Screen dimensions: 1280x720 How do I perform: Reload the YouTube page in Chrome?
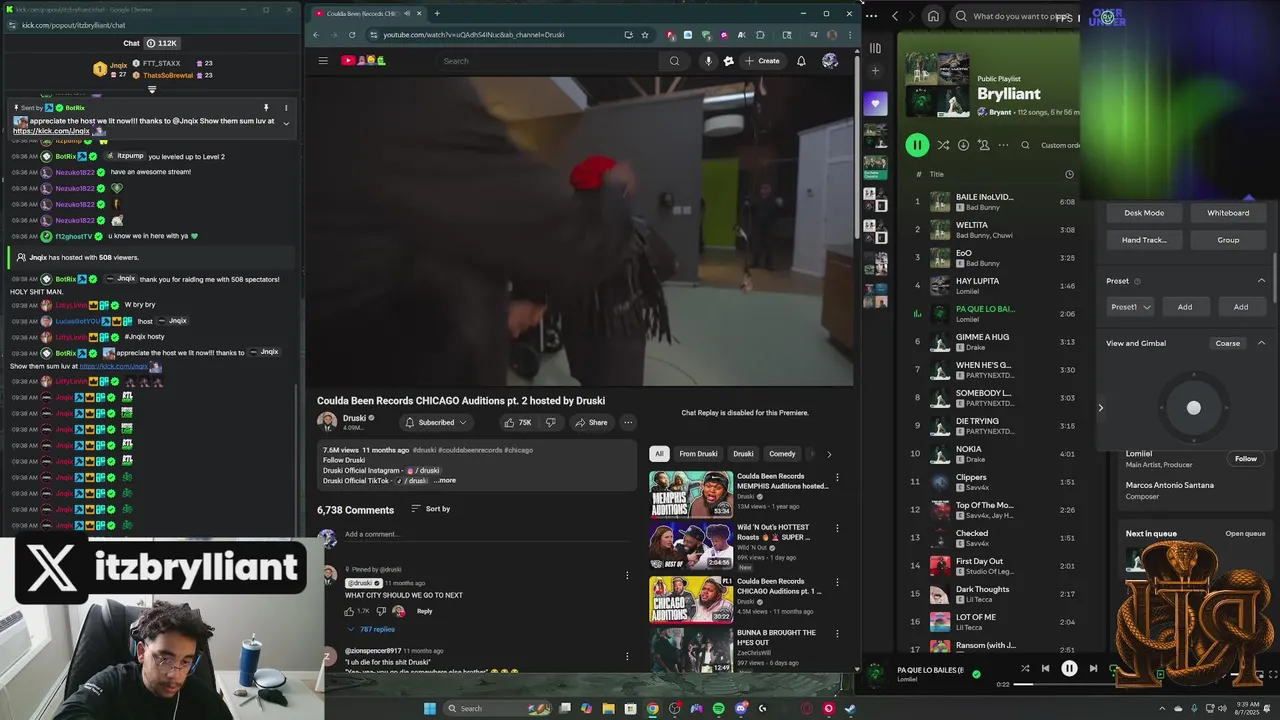(351, 35)
